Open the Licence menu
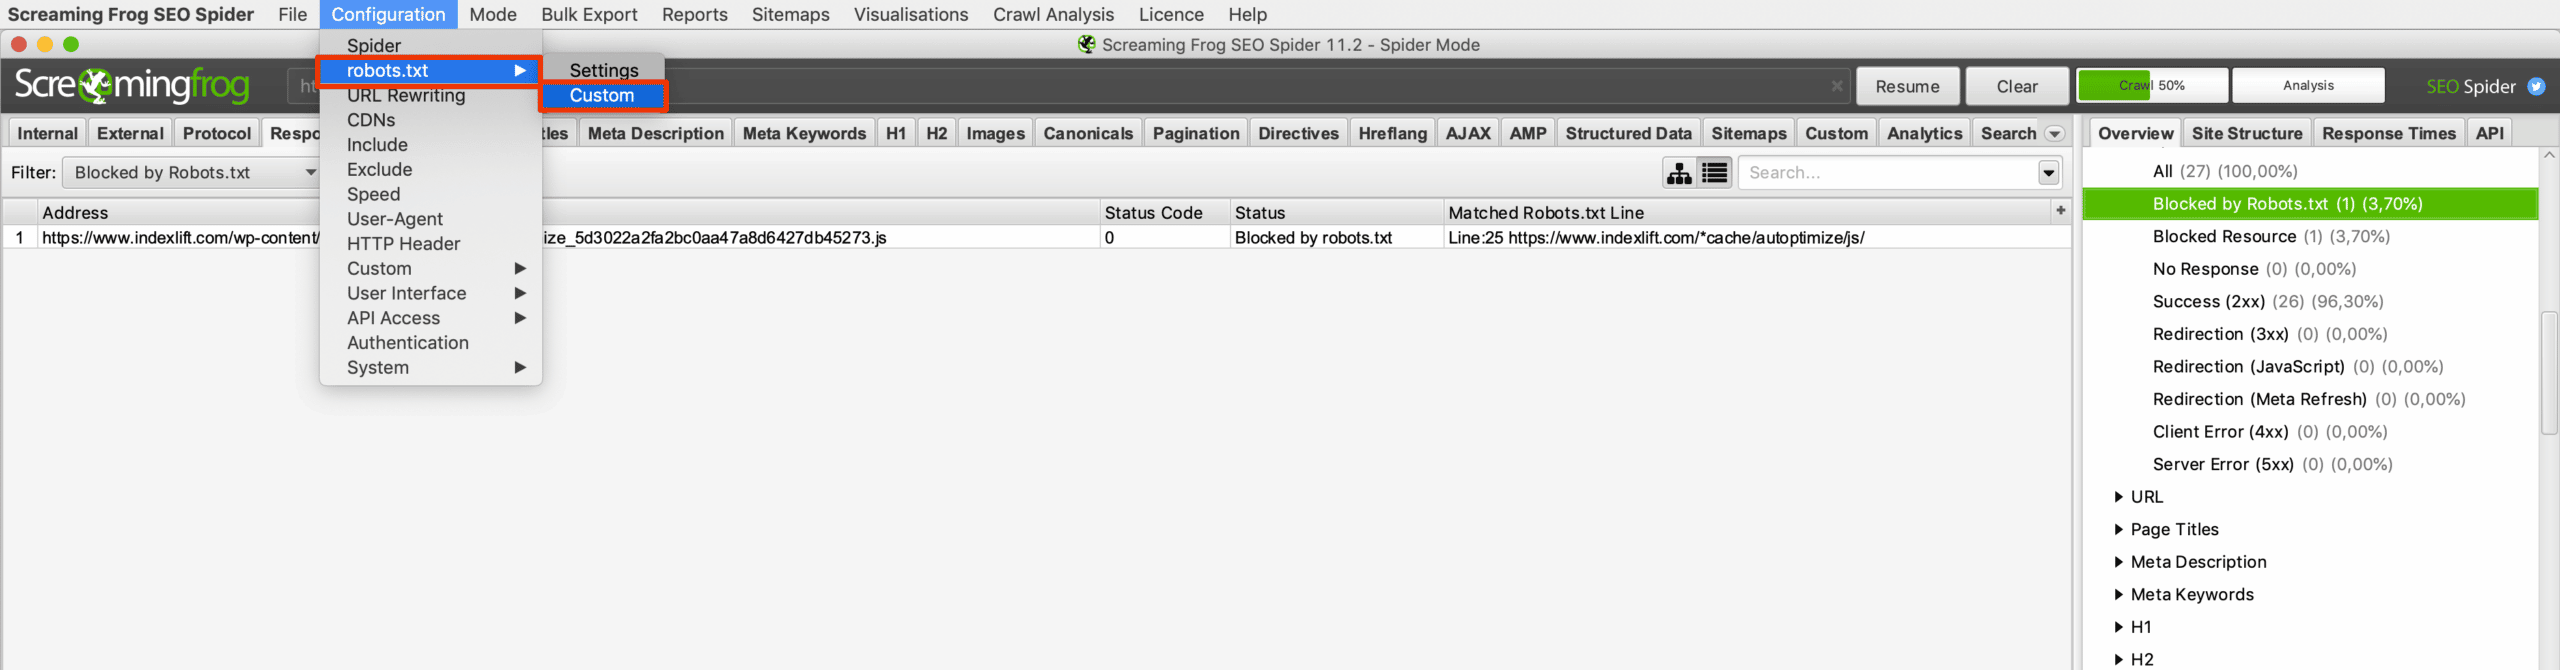 point(1171,14)
